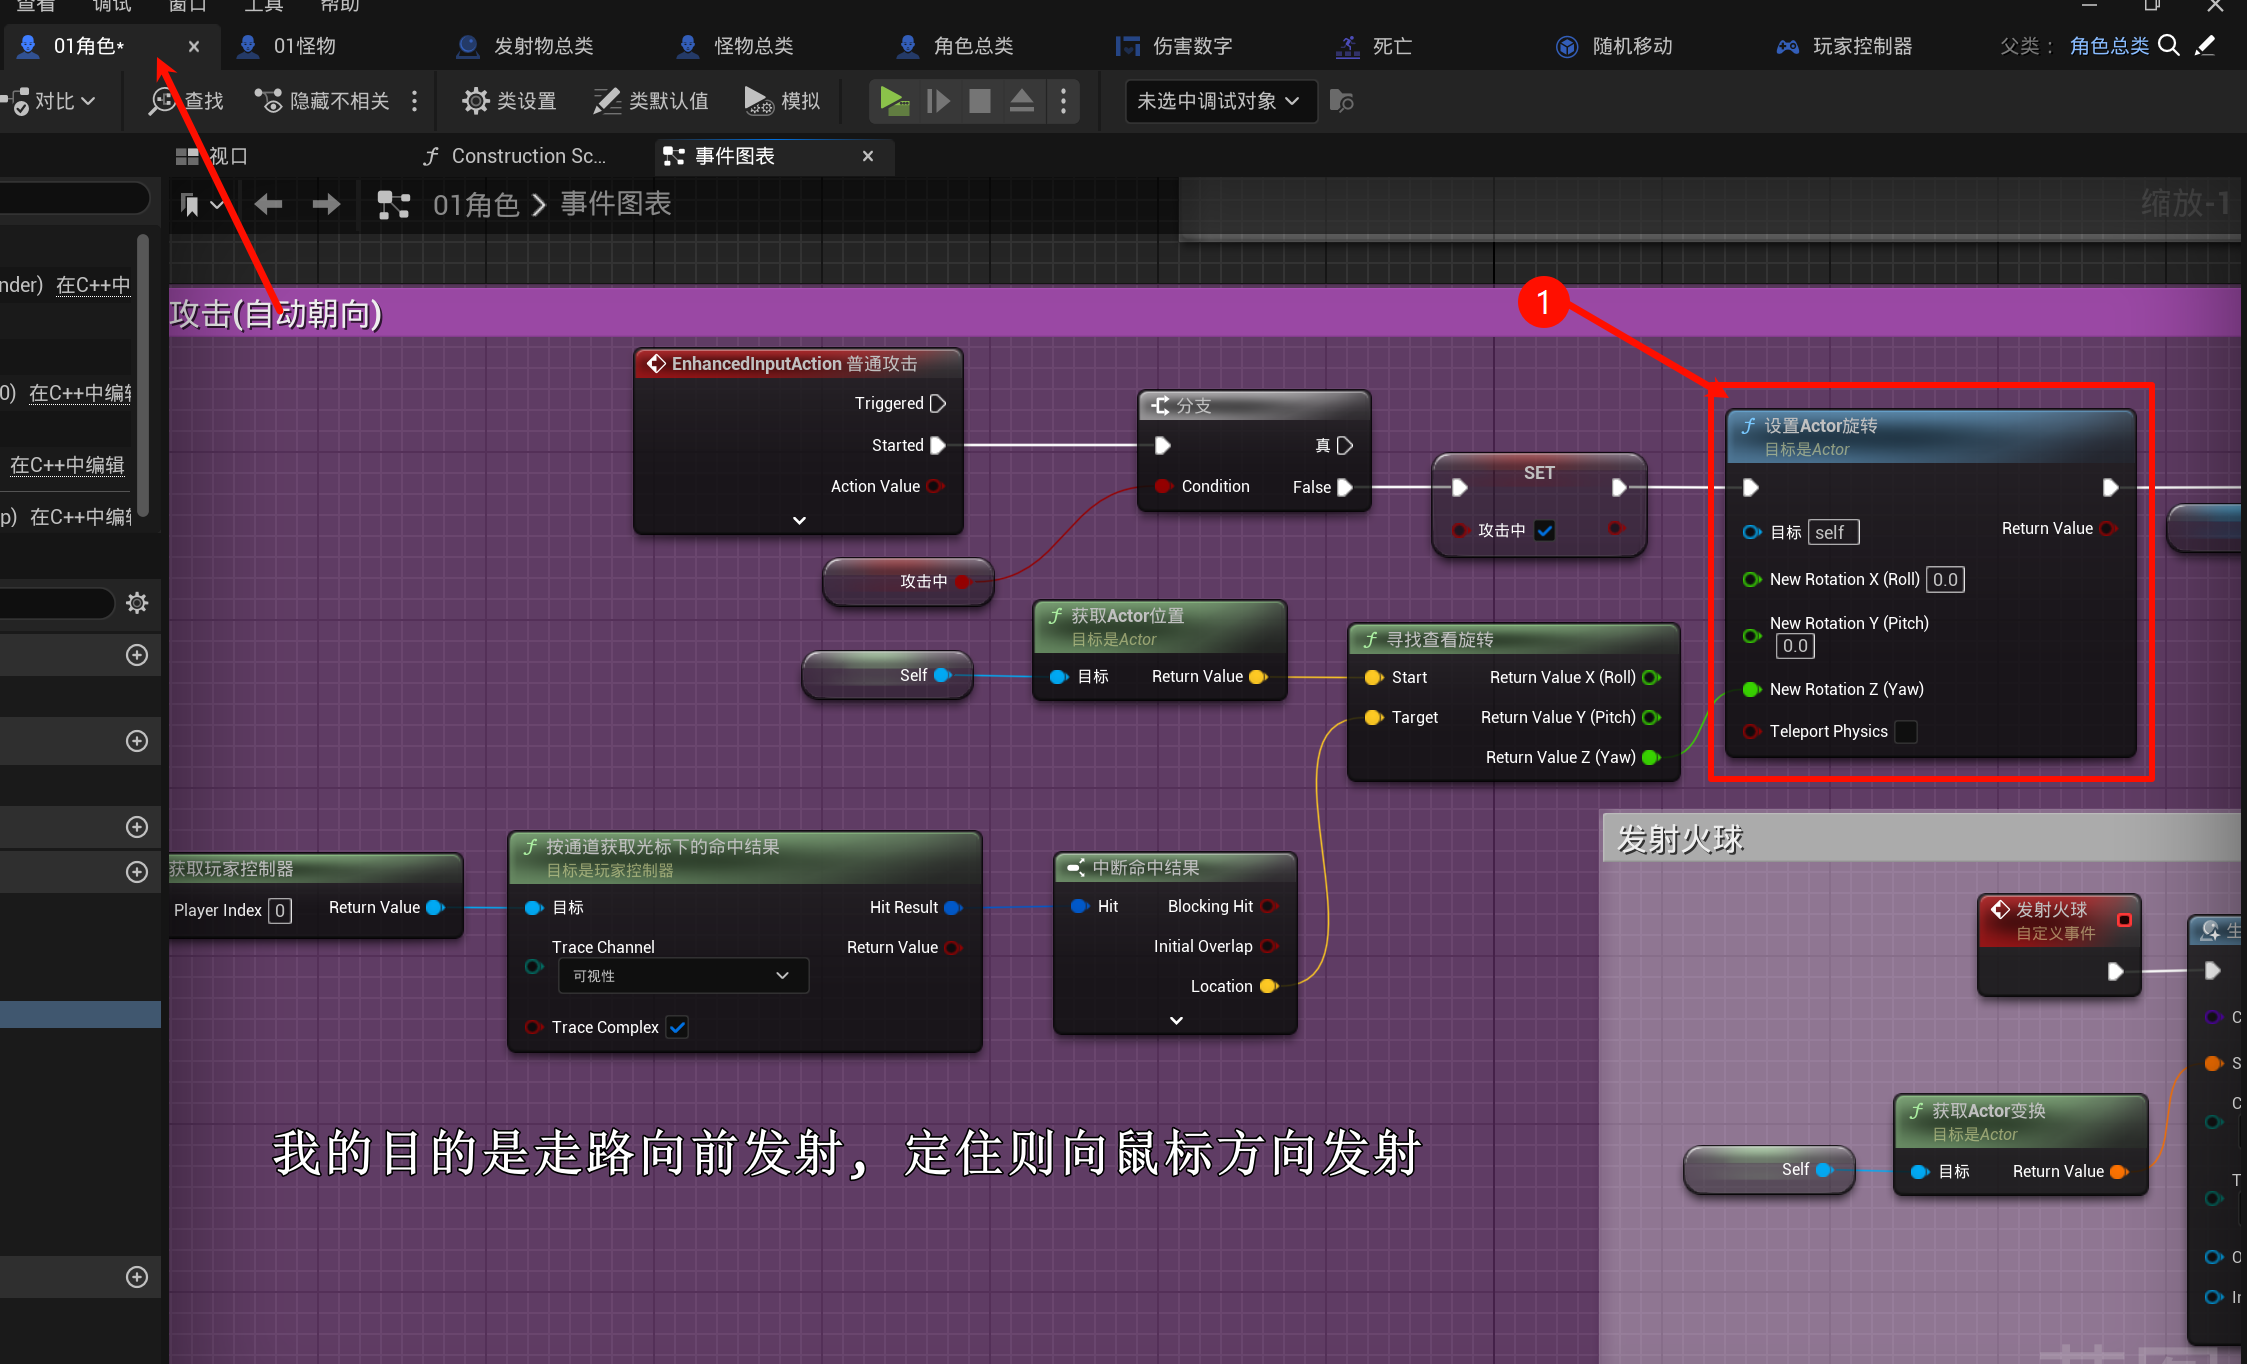The image size is (2247, 1364).
Task: Click the green Play button
Action: coord(893,101)
